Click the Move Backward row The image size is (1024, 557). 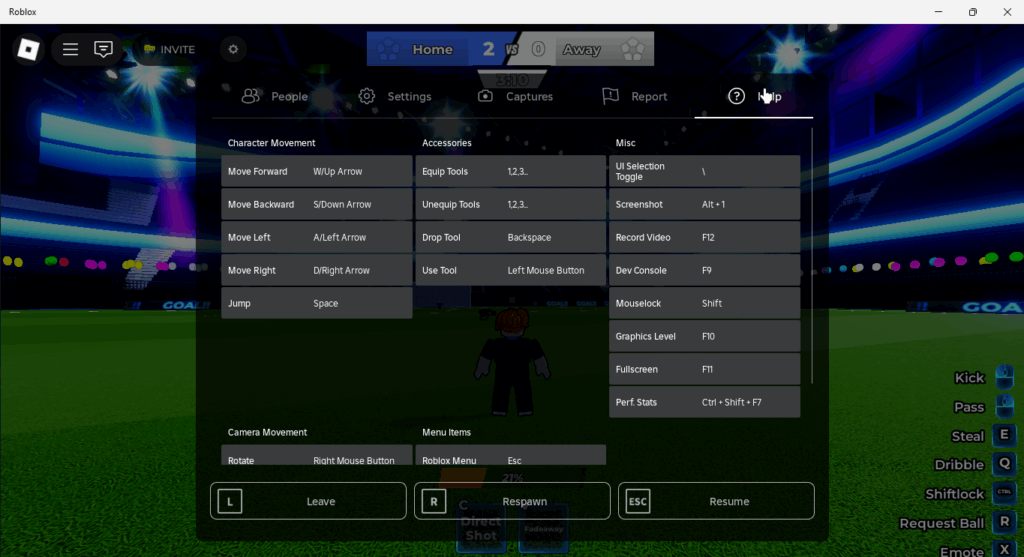point(317,204)
